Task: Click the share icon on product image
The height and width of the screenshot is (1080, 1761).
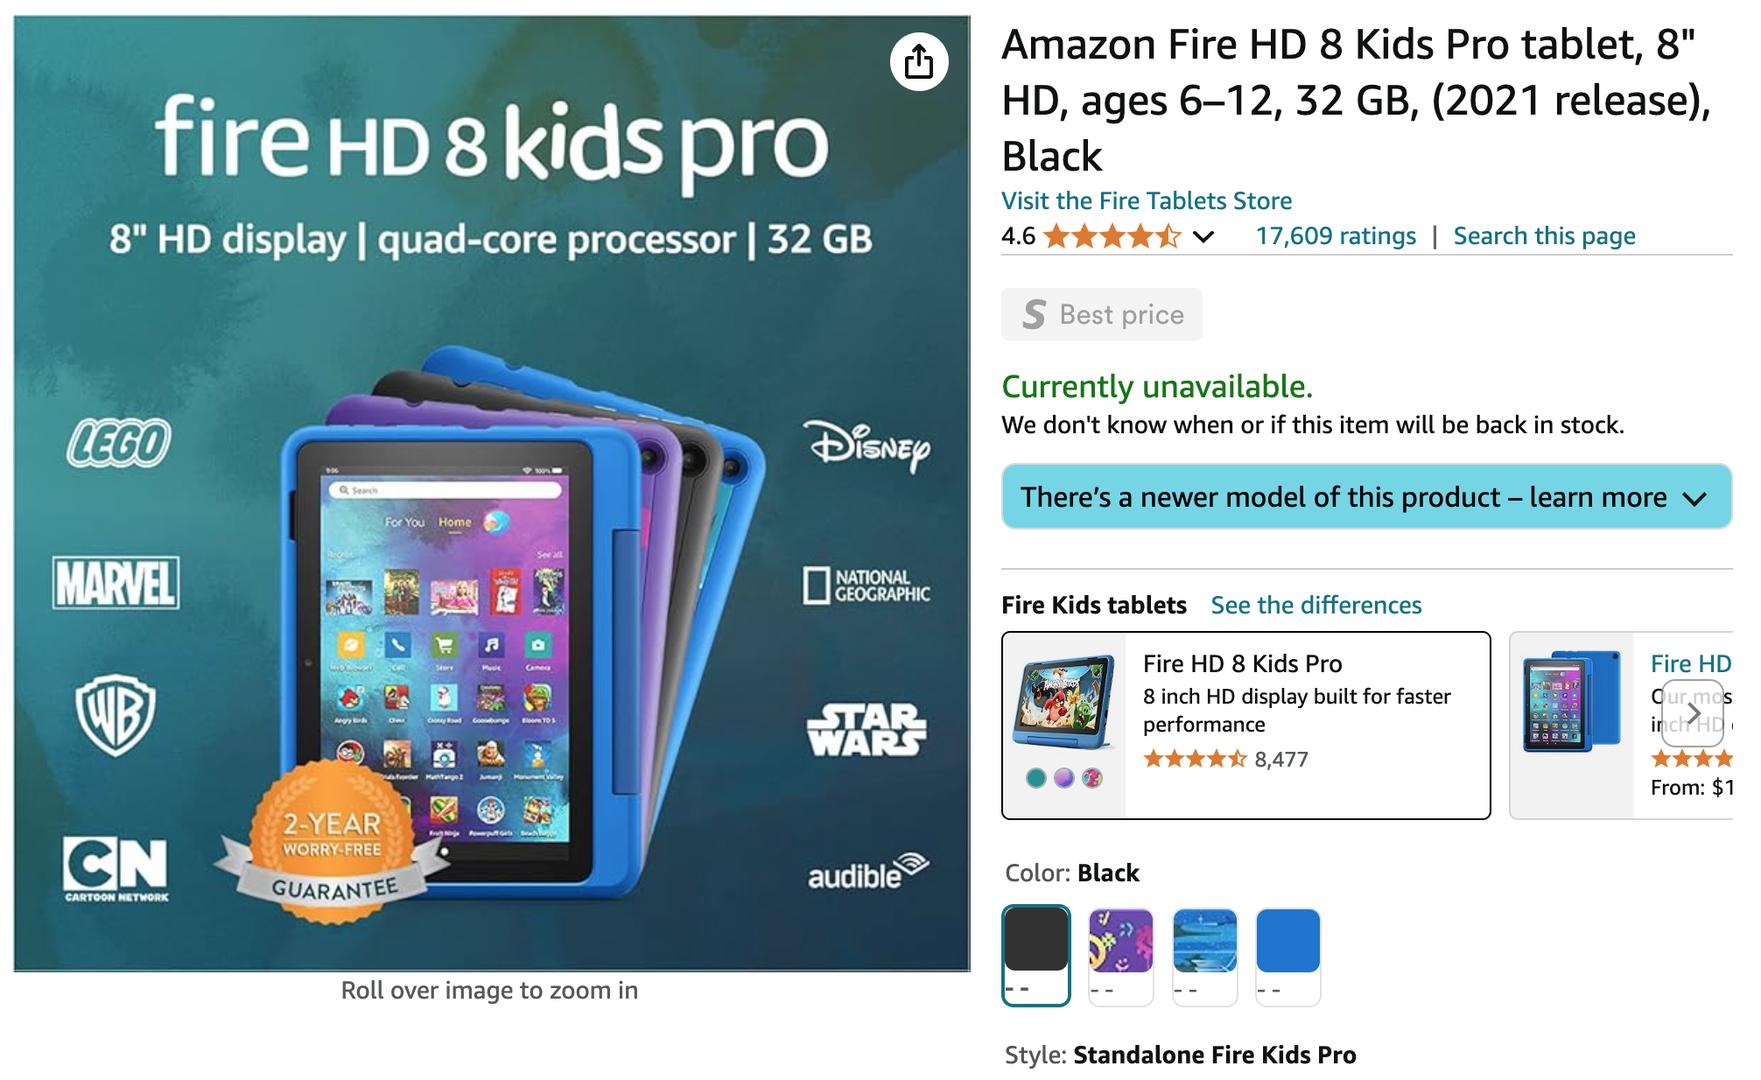Action: click(918, 62)
